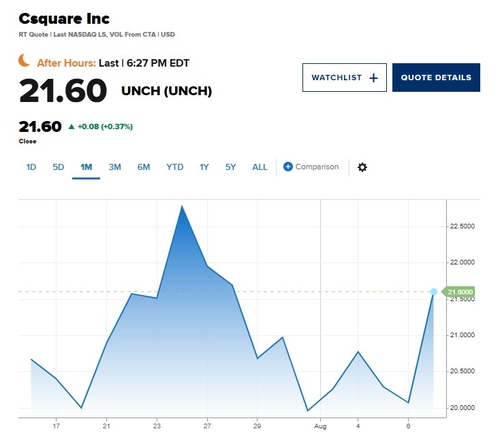Select the 1M range tab
This screenshot has width=500, height=444.
pyautogui.click(x=86, y=167)
